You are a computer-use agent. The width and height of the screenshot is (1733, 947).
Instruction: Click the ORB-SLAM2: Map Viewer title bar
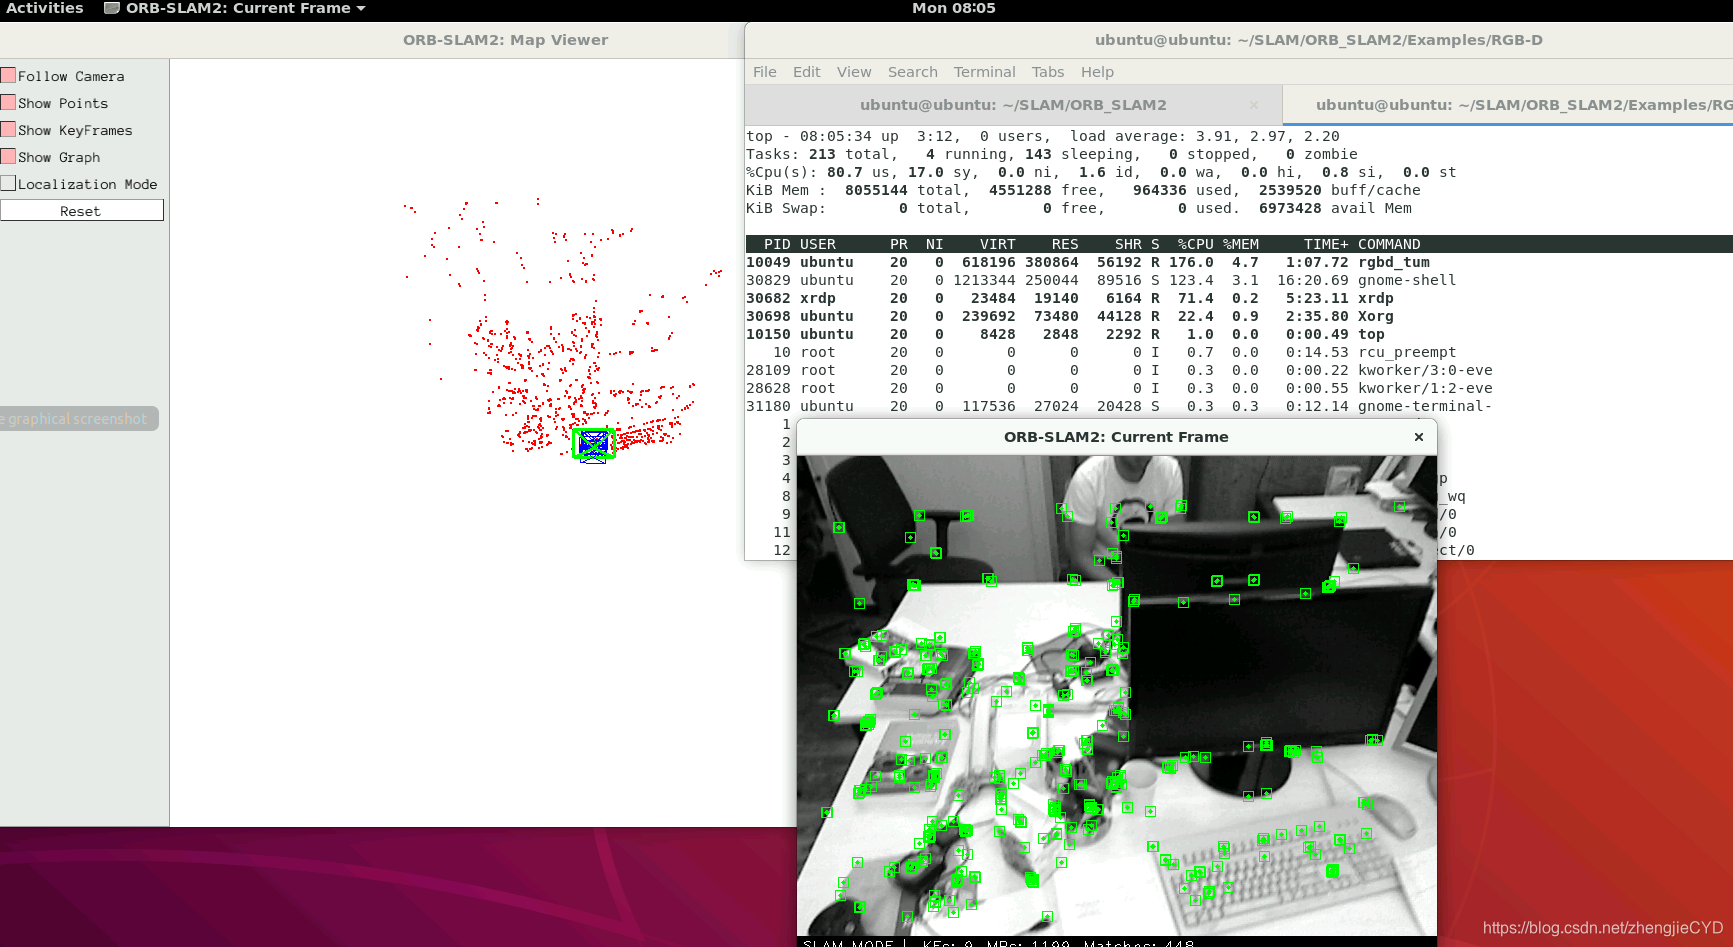(x=505, y=40)
